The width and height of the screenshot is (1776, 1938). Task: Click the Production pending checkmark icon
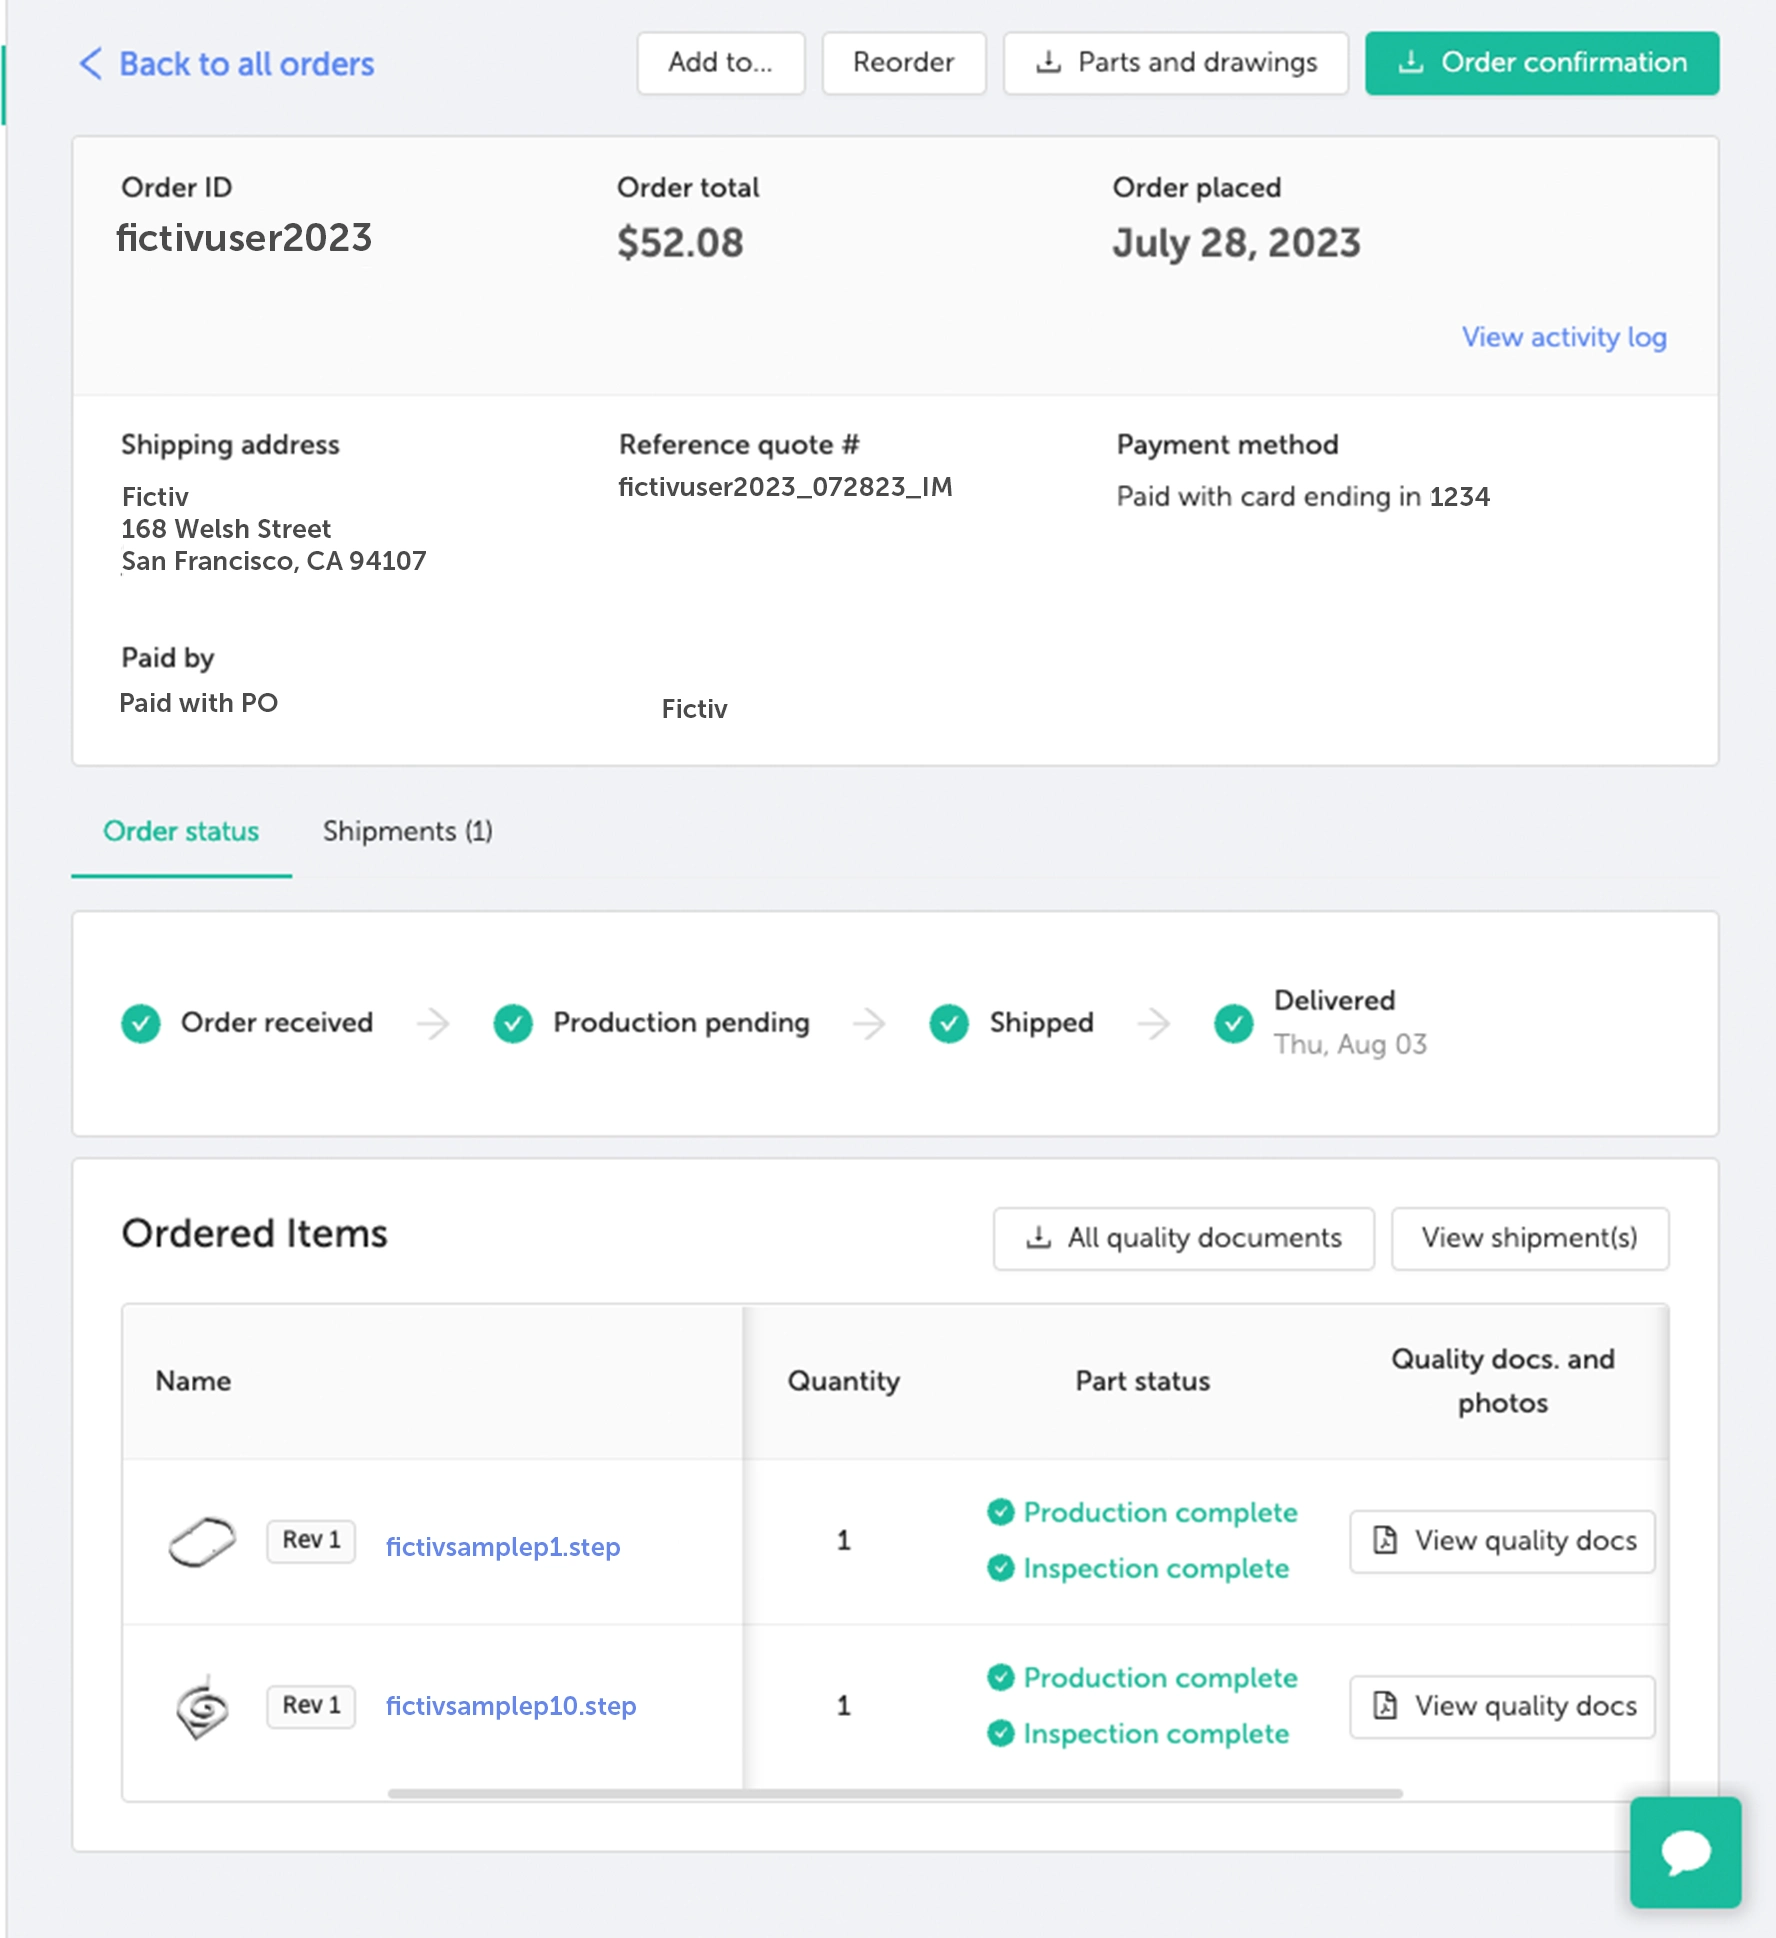click(512, 1023)
